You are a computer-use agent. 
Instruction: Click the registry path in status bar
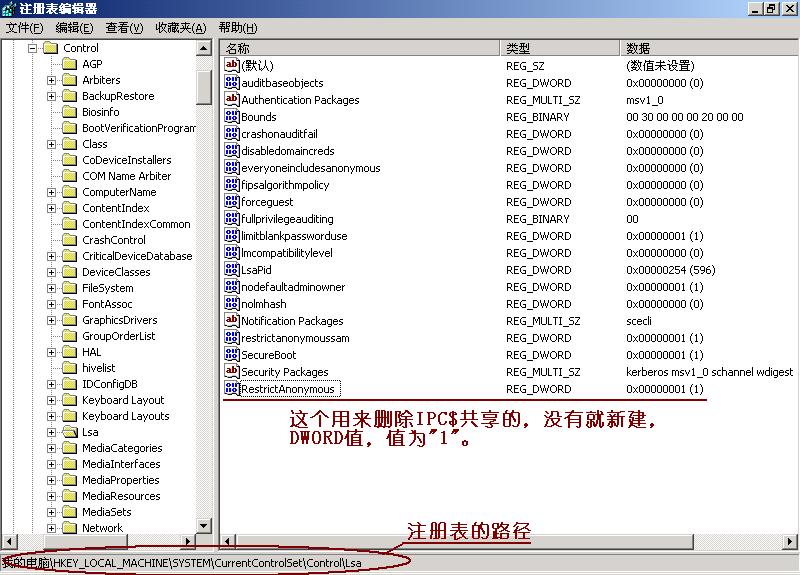point(182,563)
